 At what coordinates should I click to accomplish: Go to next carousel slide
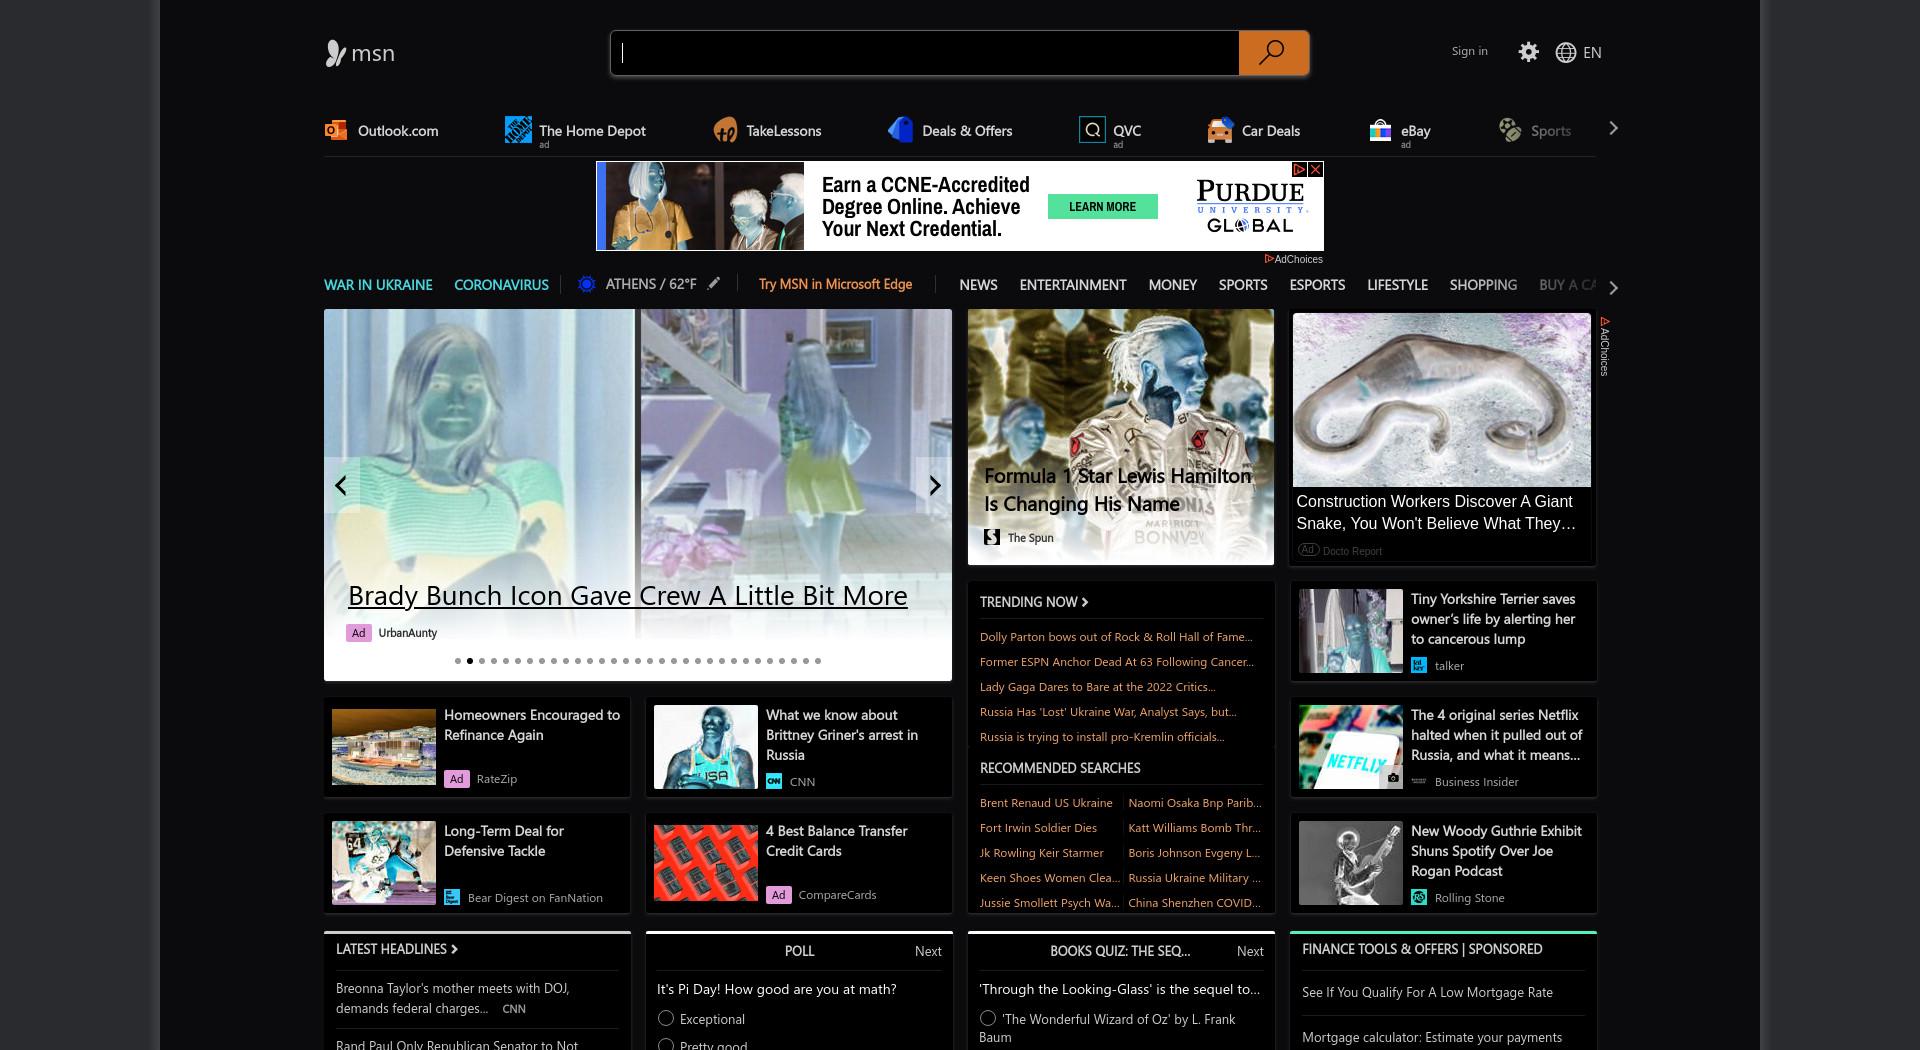(934, 485)
